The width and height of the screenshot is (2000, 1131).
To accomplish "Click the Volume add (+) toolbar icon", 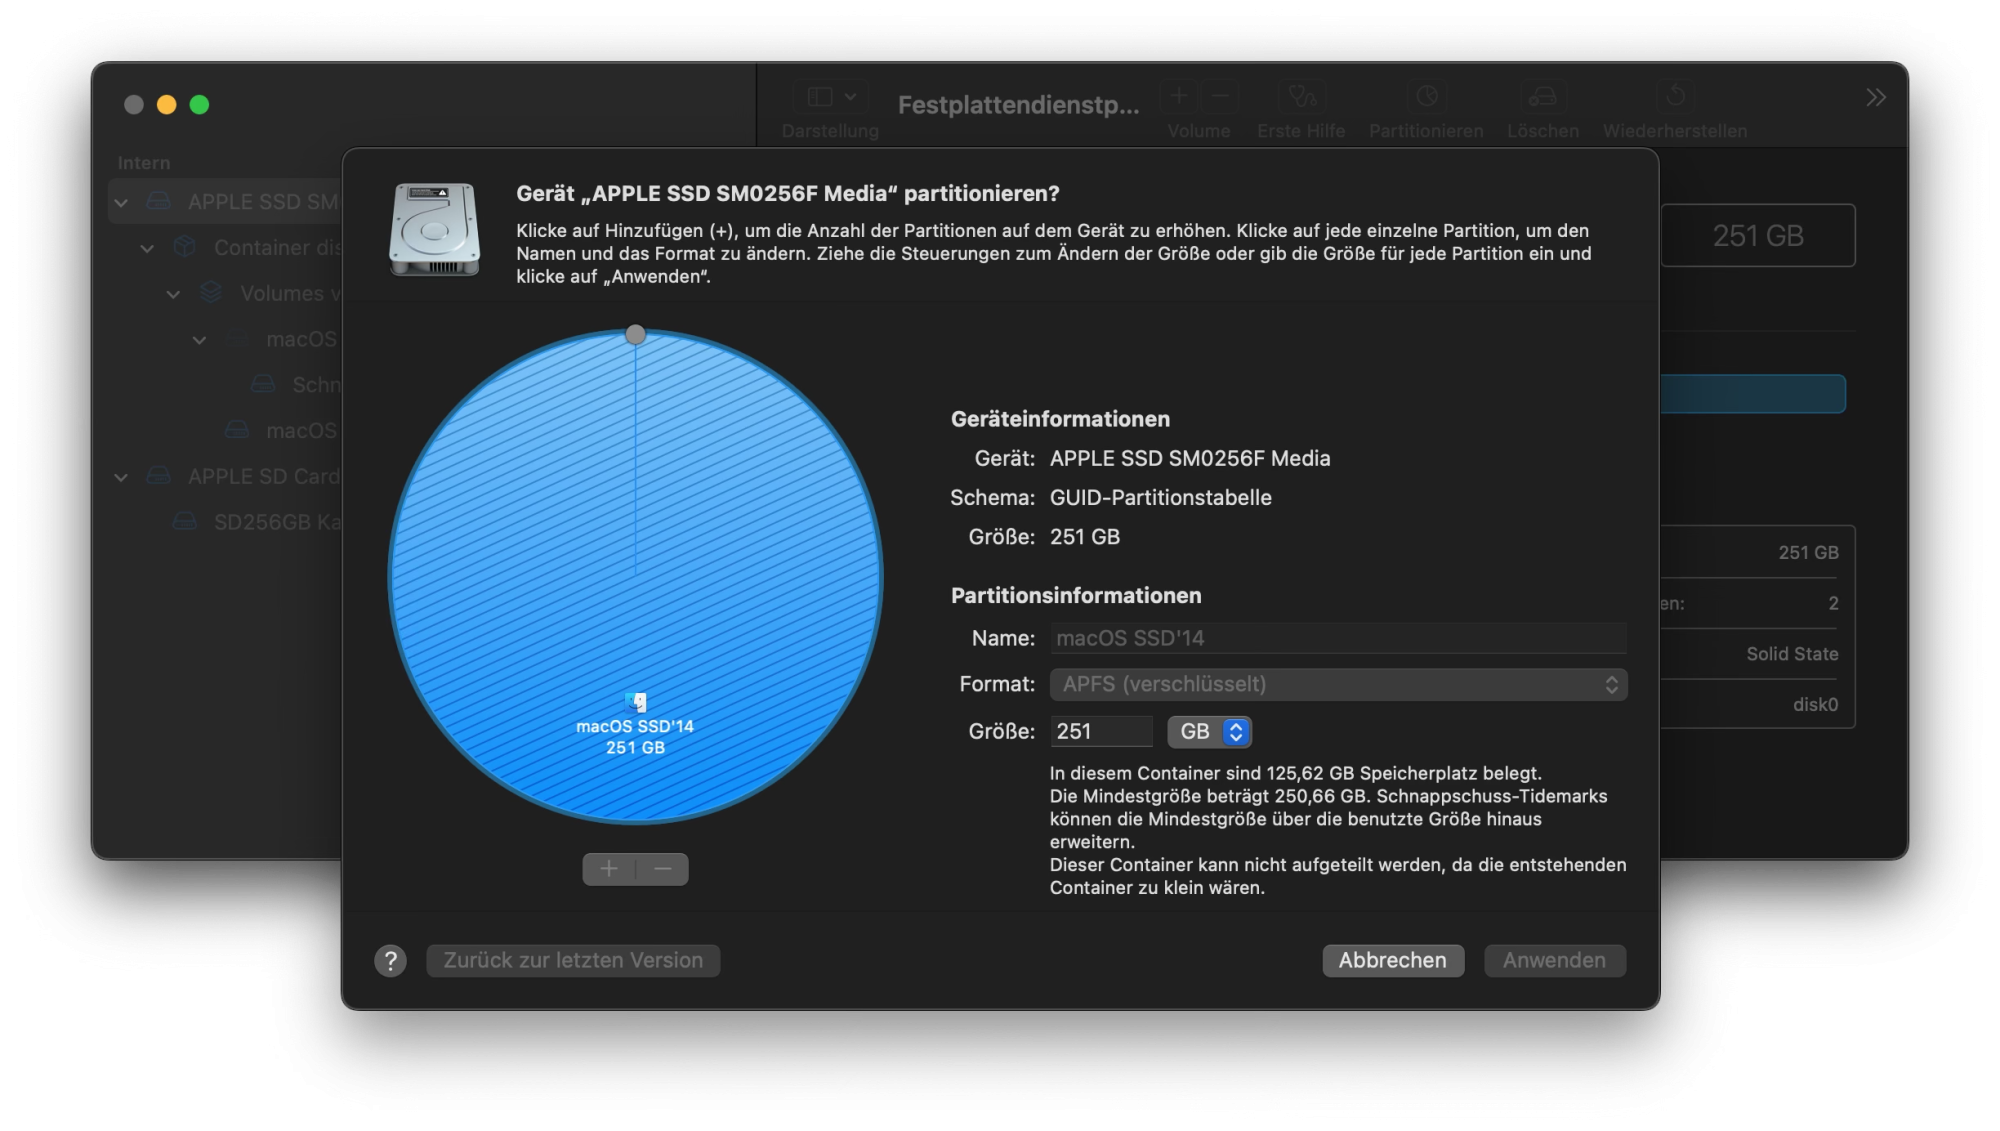I will coord(1179,96).
